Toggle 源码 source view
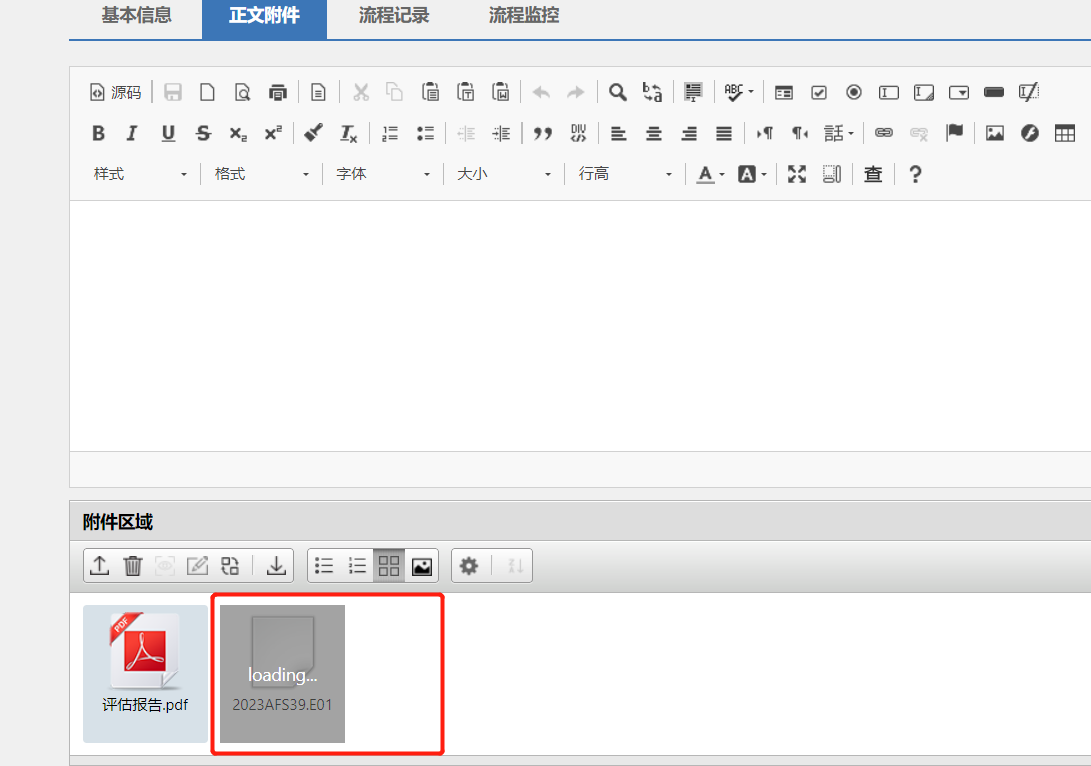This screenshot has width=1091, height=766. 116,92
